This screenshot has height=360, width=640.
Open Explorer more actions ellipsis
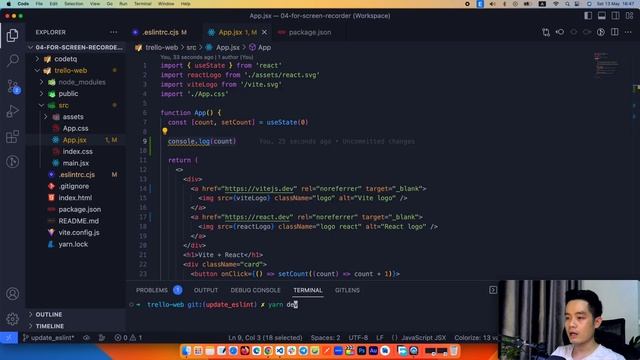[x=113, y=32]
